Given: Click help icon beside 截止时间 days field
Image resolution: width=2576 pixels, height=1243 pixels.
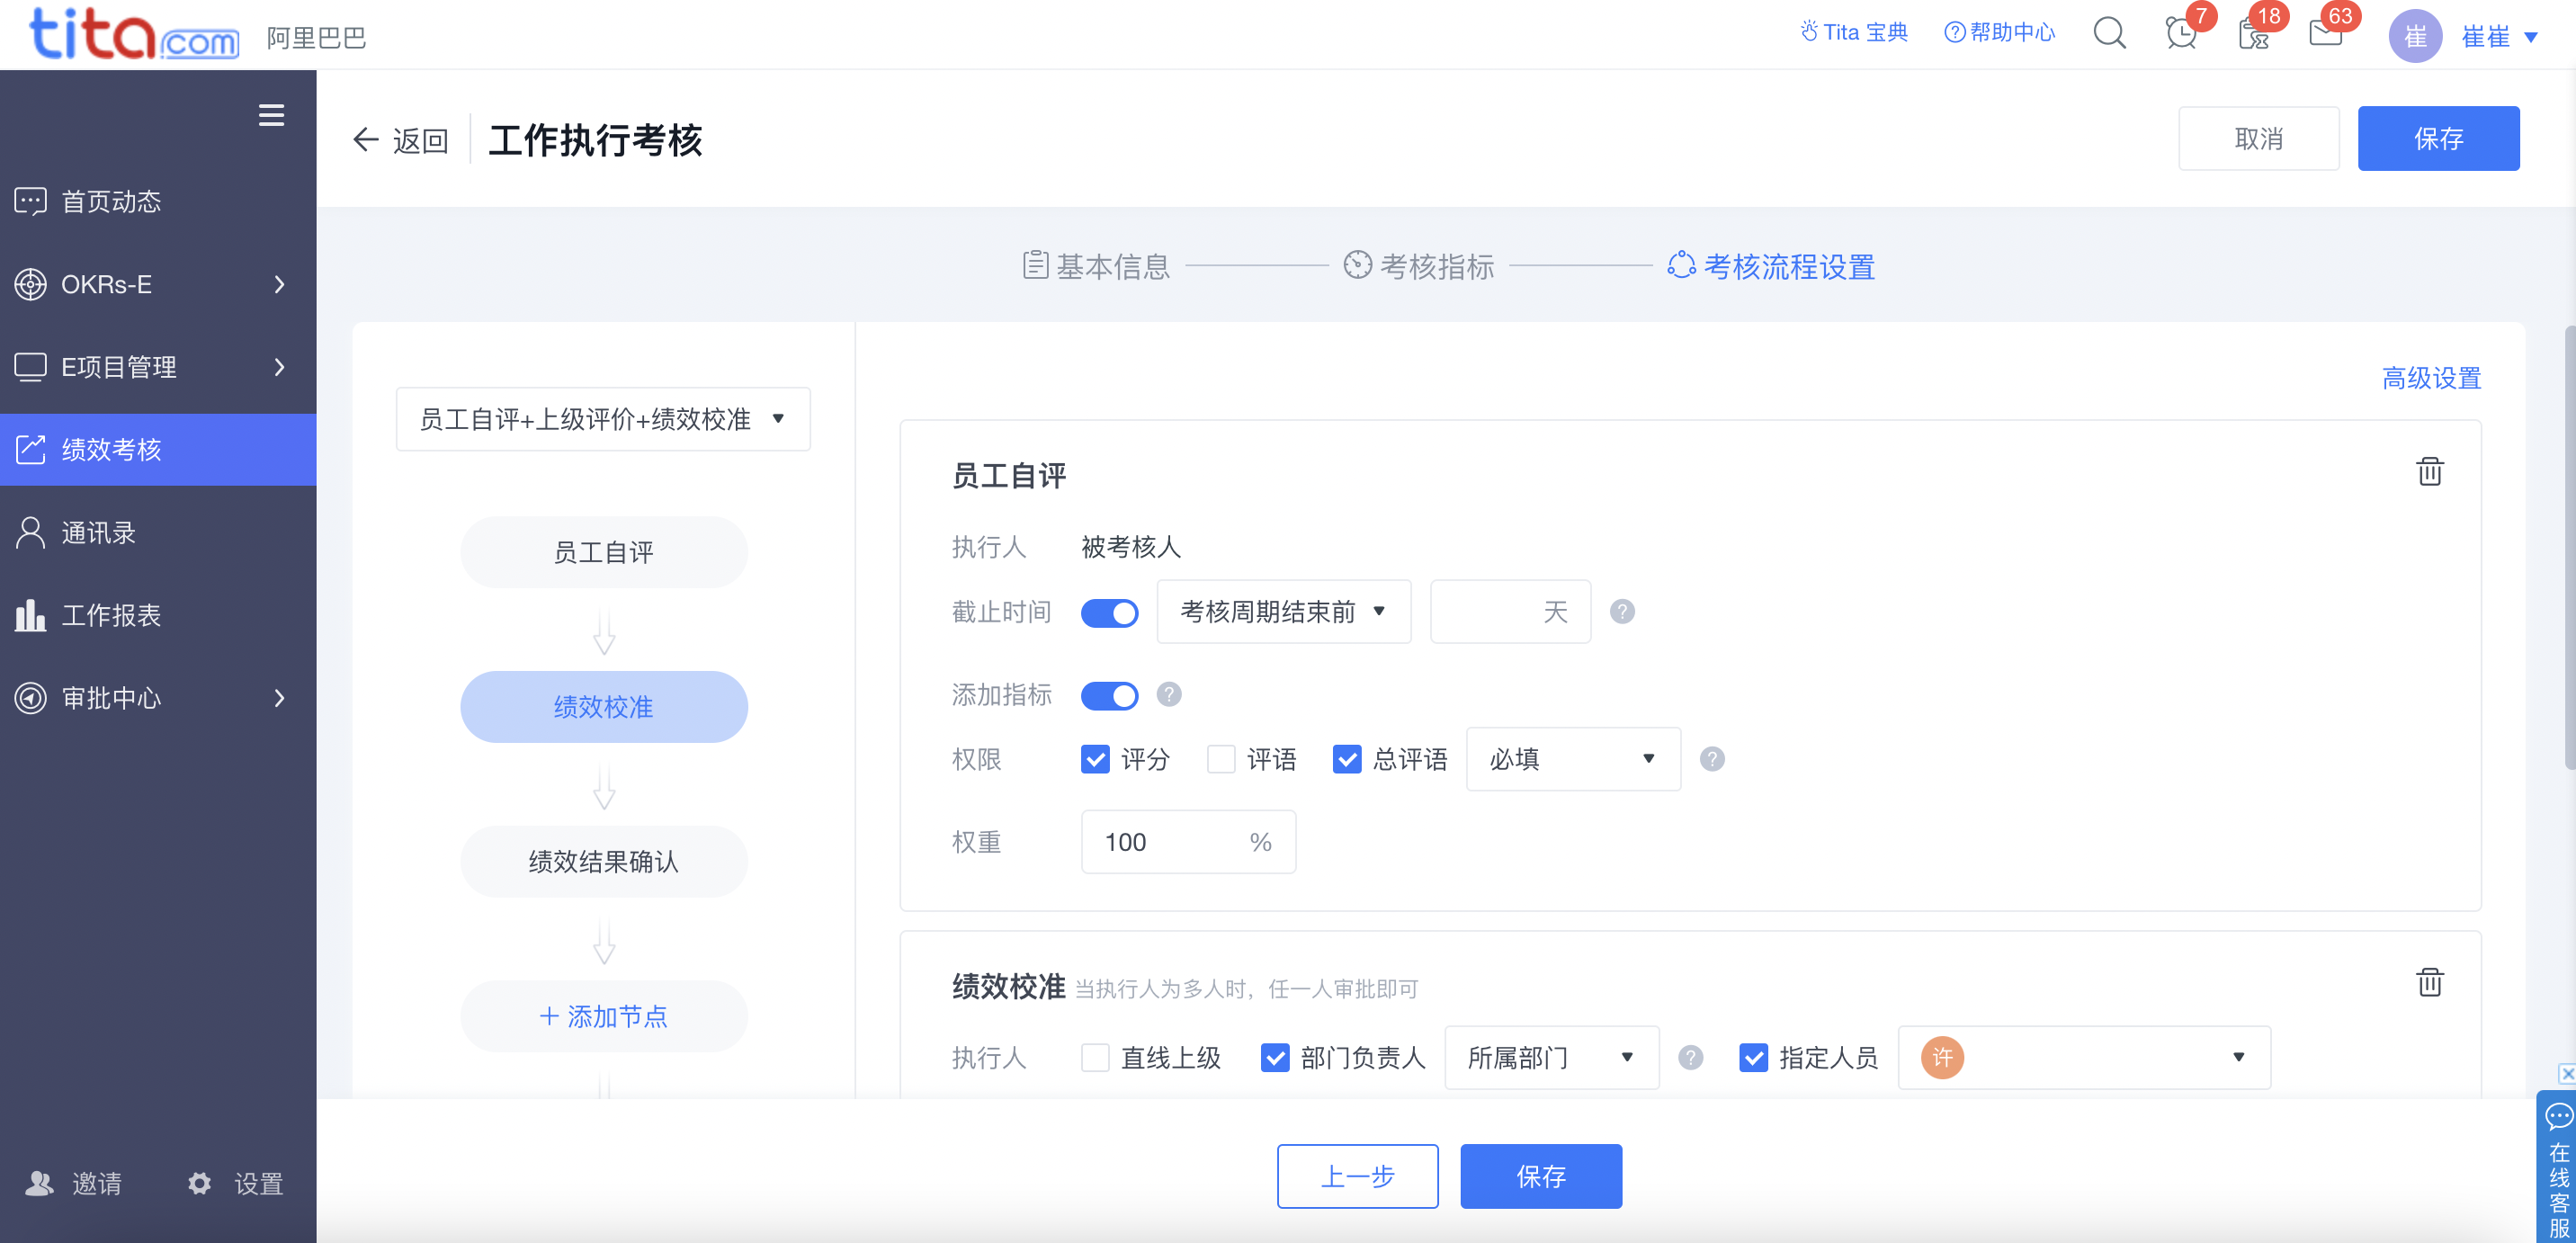Looking at the screenshot, I should coord(1622,611).
